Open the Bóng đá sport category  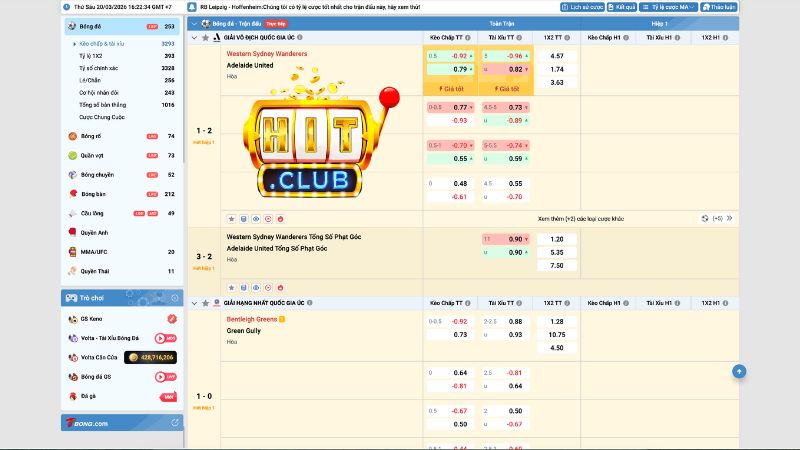[122, 27]
